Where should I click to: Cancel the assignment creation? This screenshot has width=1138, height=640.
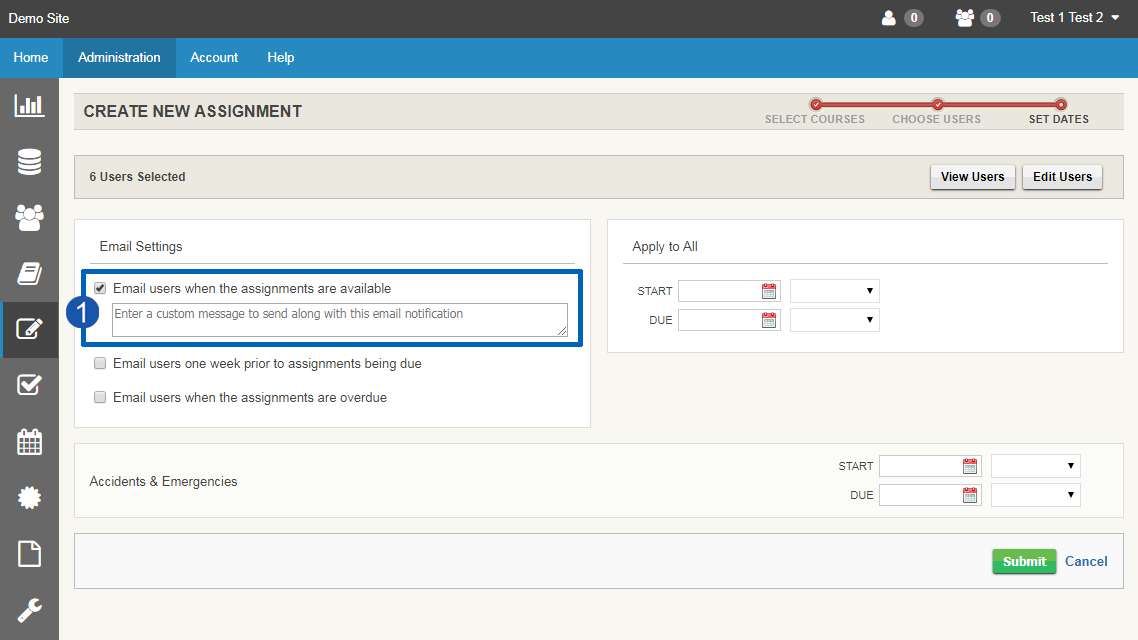(x=1086, y=561)
